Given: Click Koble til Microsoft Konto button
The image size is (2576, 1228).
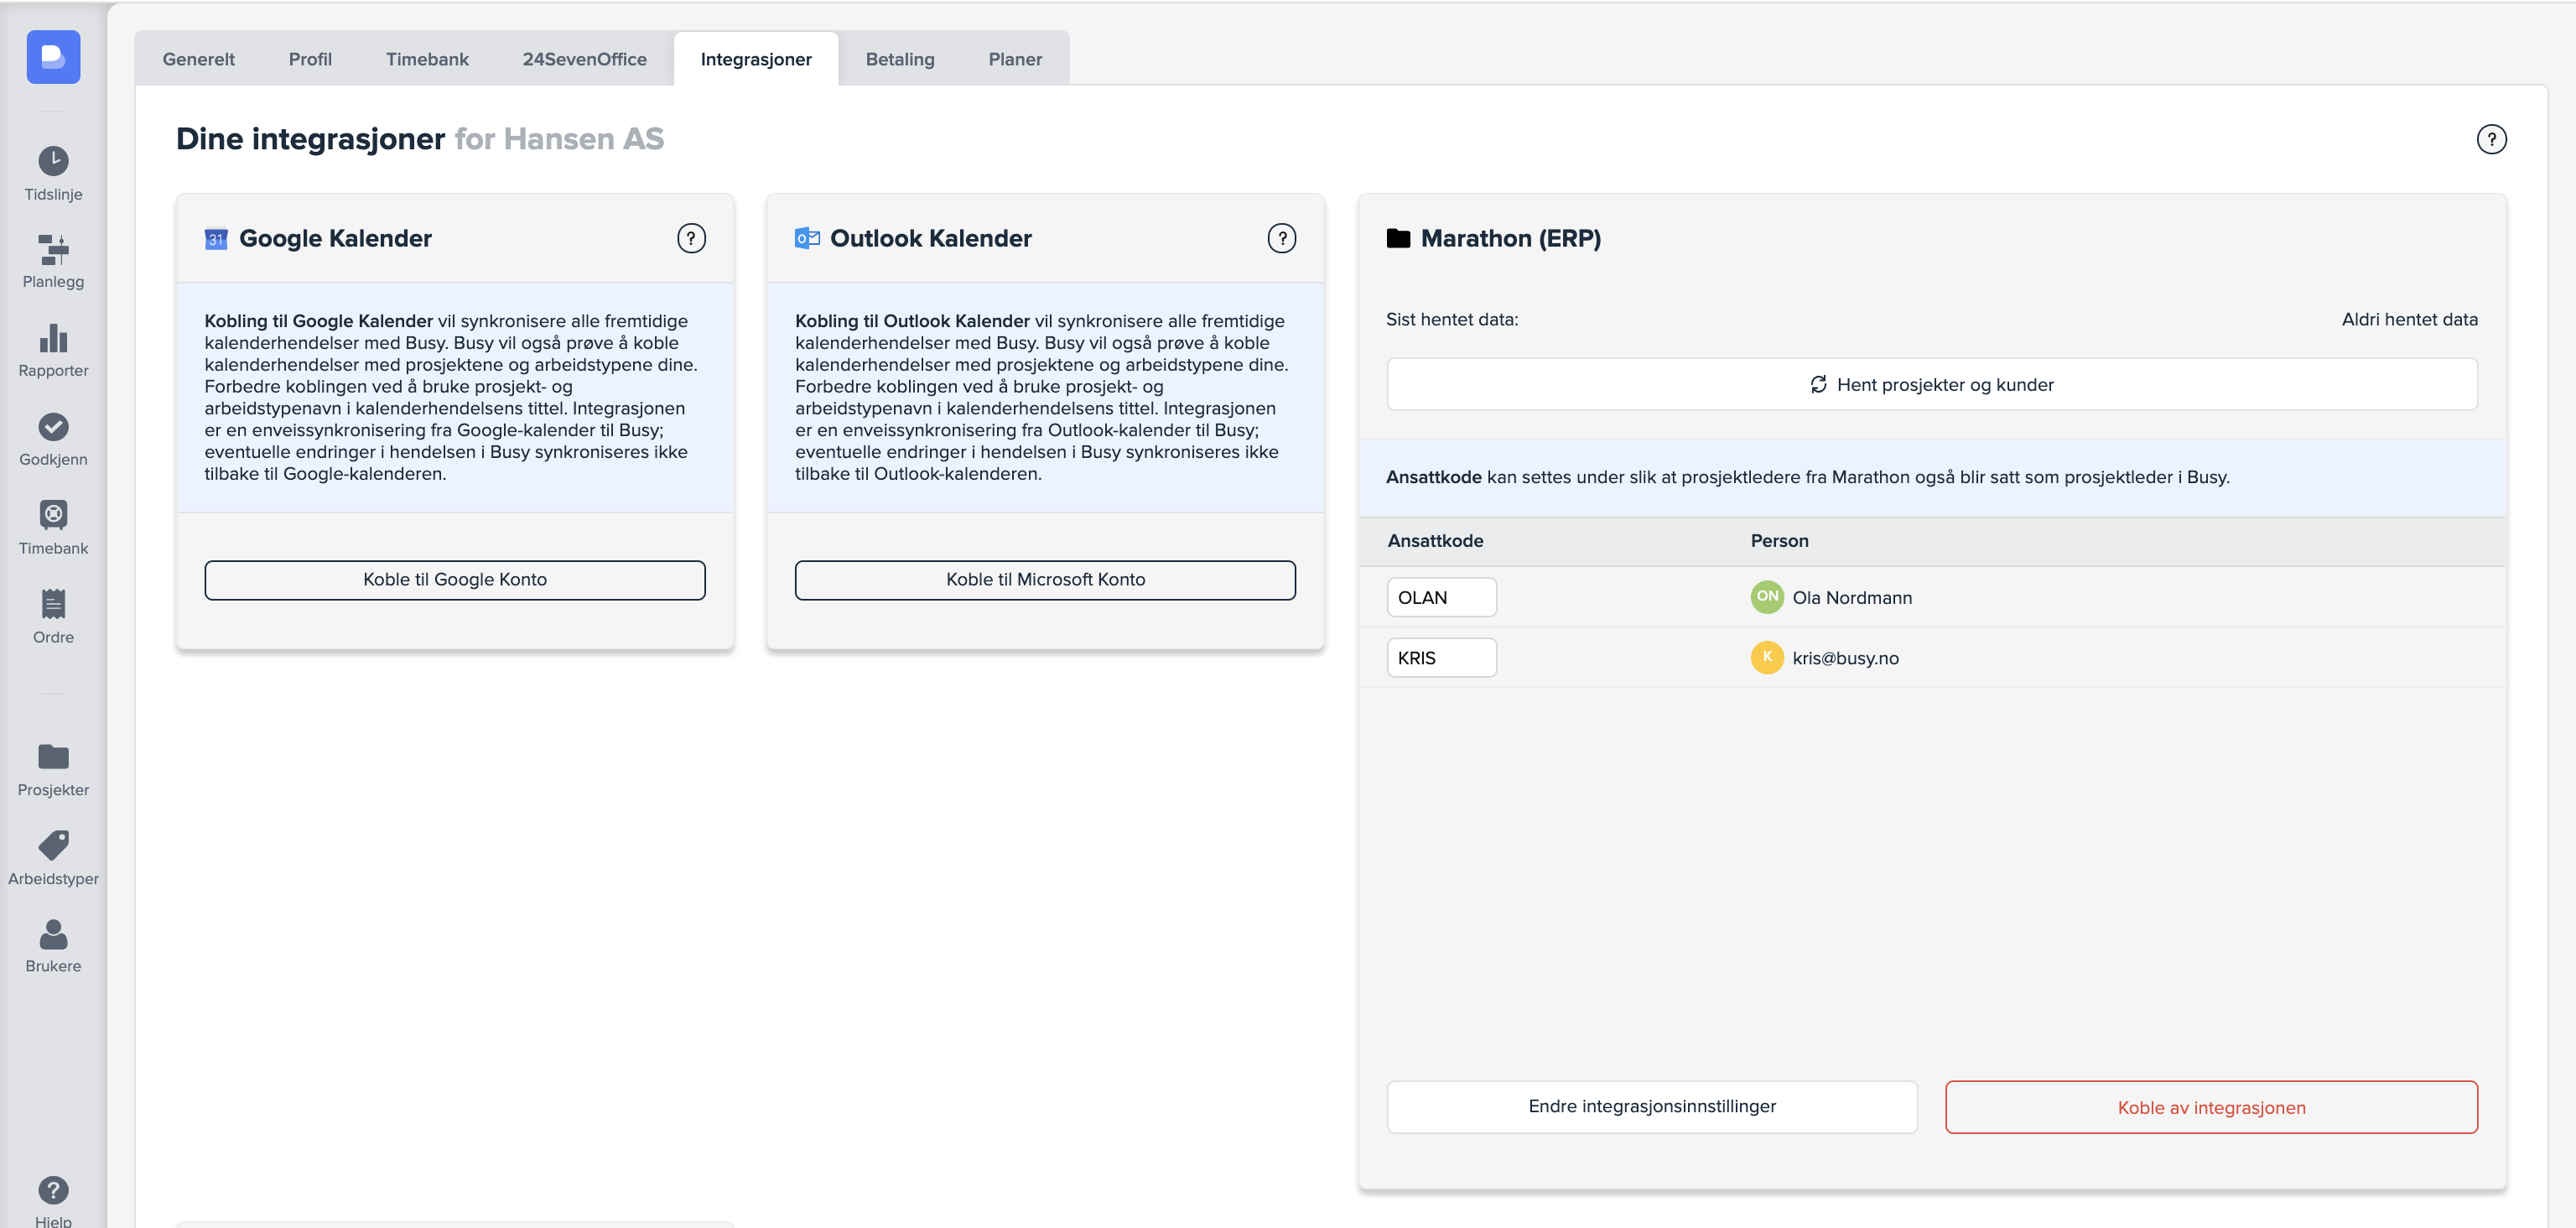Looking at the screenshot, I should [x=1045, y=580].
